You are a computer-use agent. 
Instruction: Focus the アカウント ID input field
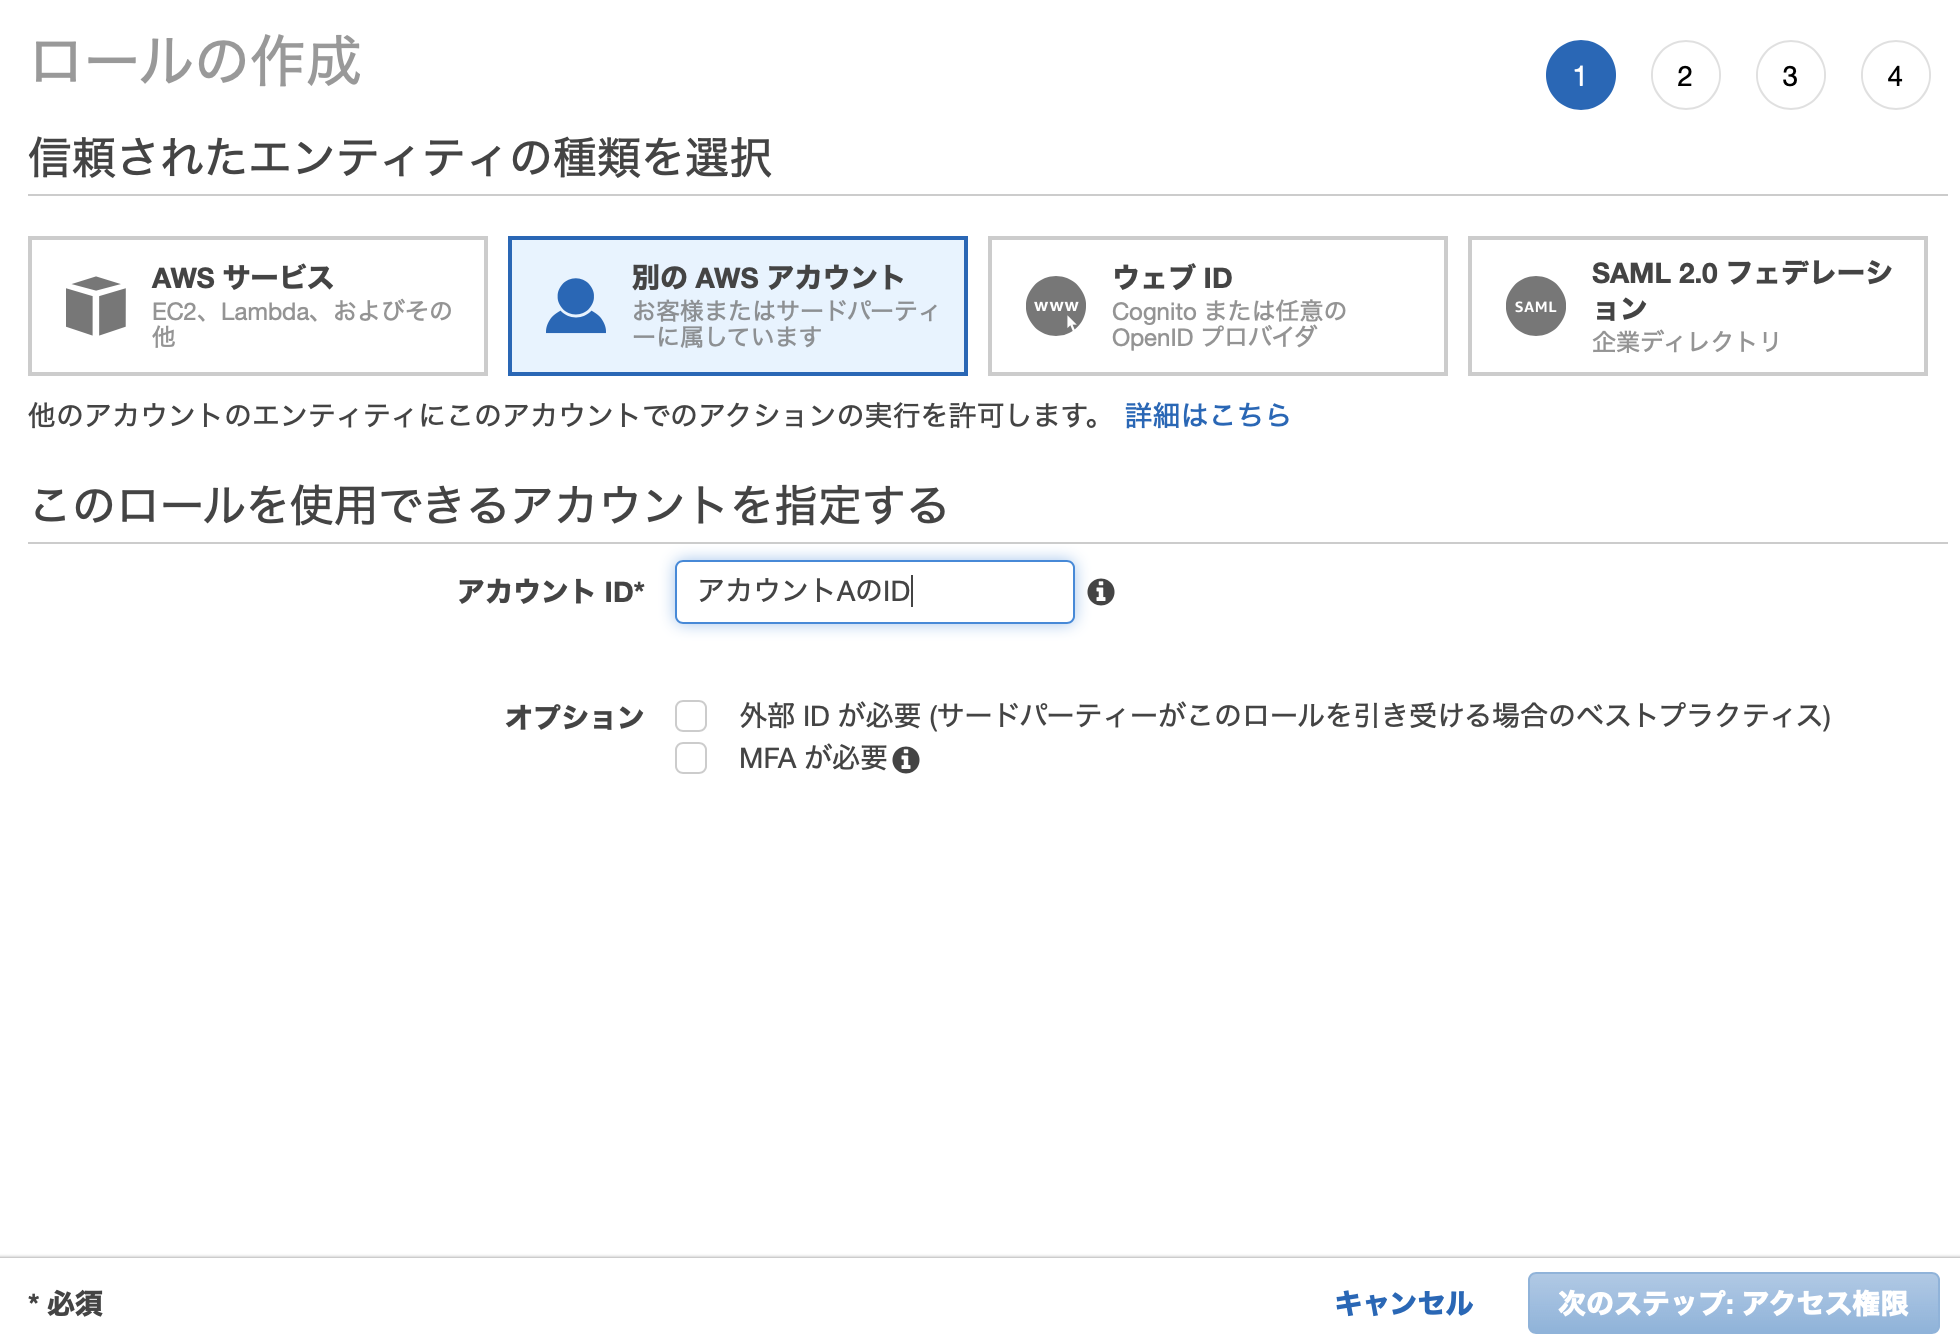[x=875, y=592]
